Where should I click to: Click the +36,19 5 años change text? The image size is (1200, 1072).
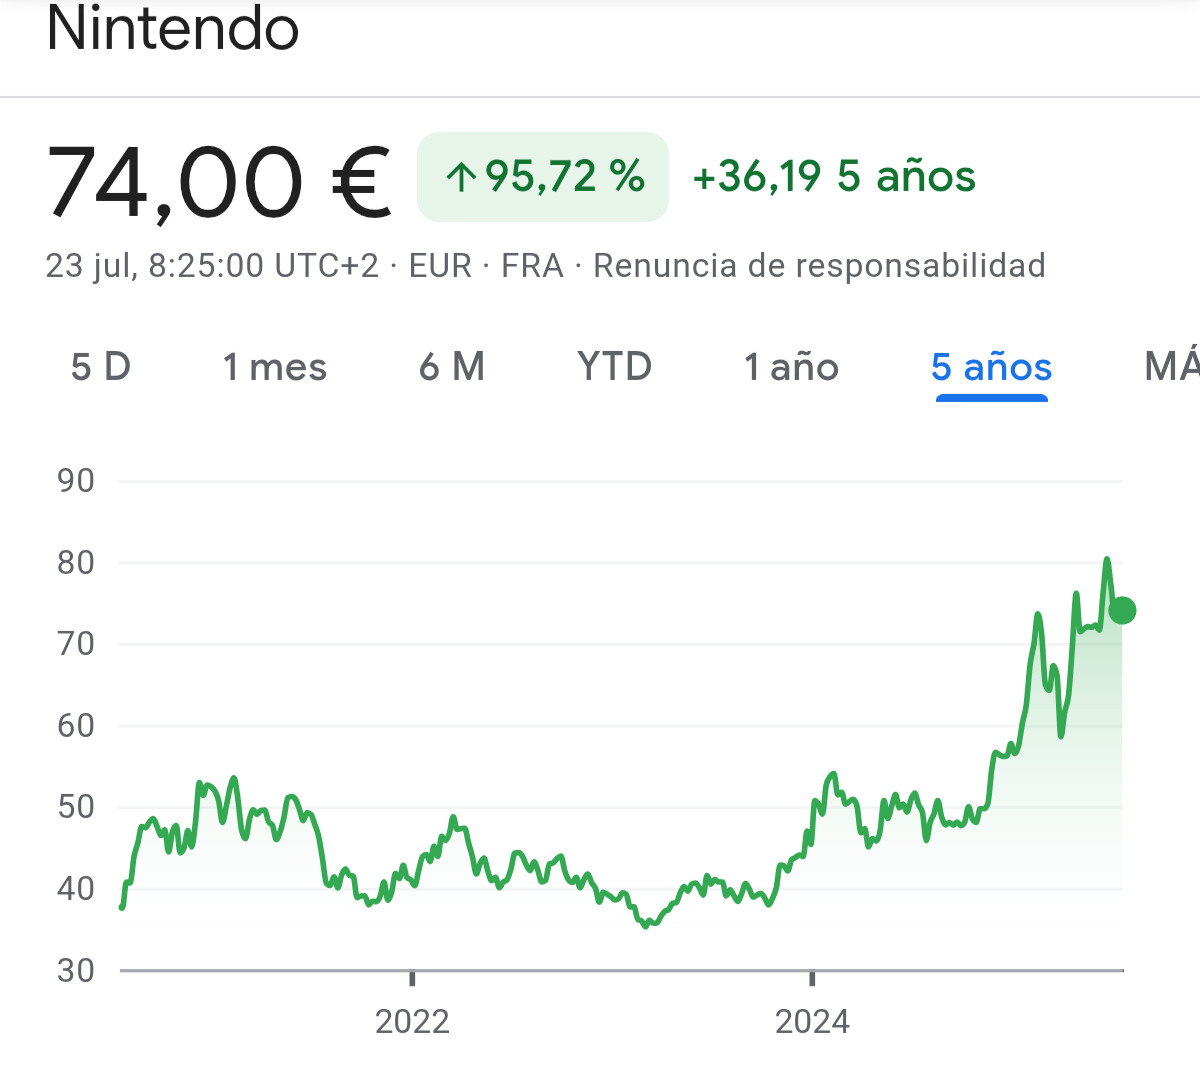click(x=834, y=177)
